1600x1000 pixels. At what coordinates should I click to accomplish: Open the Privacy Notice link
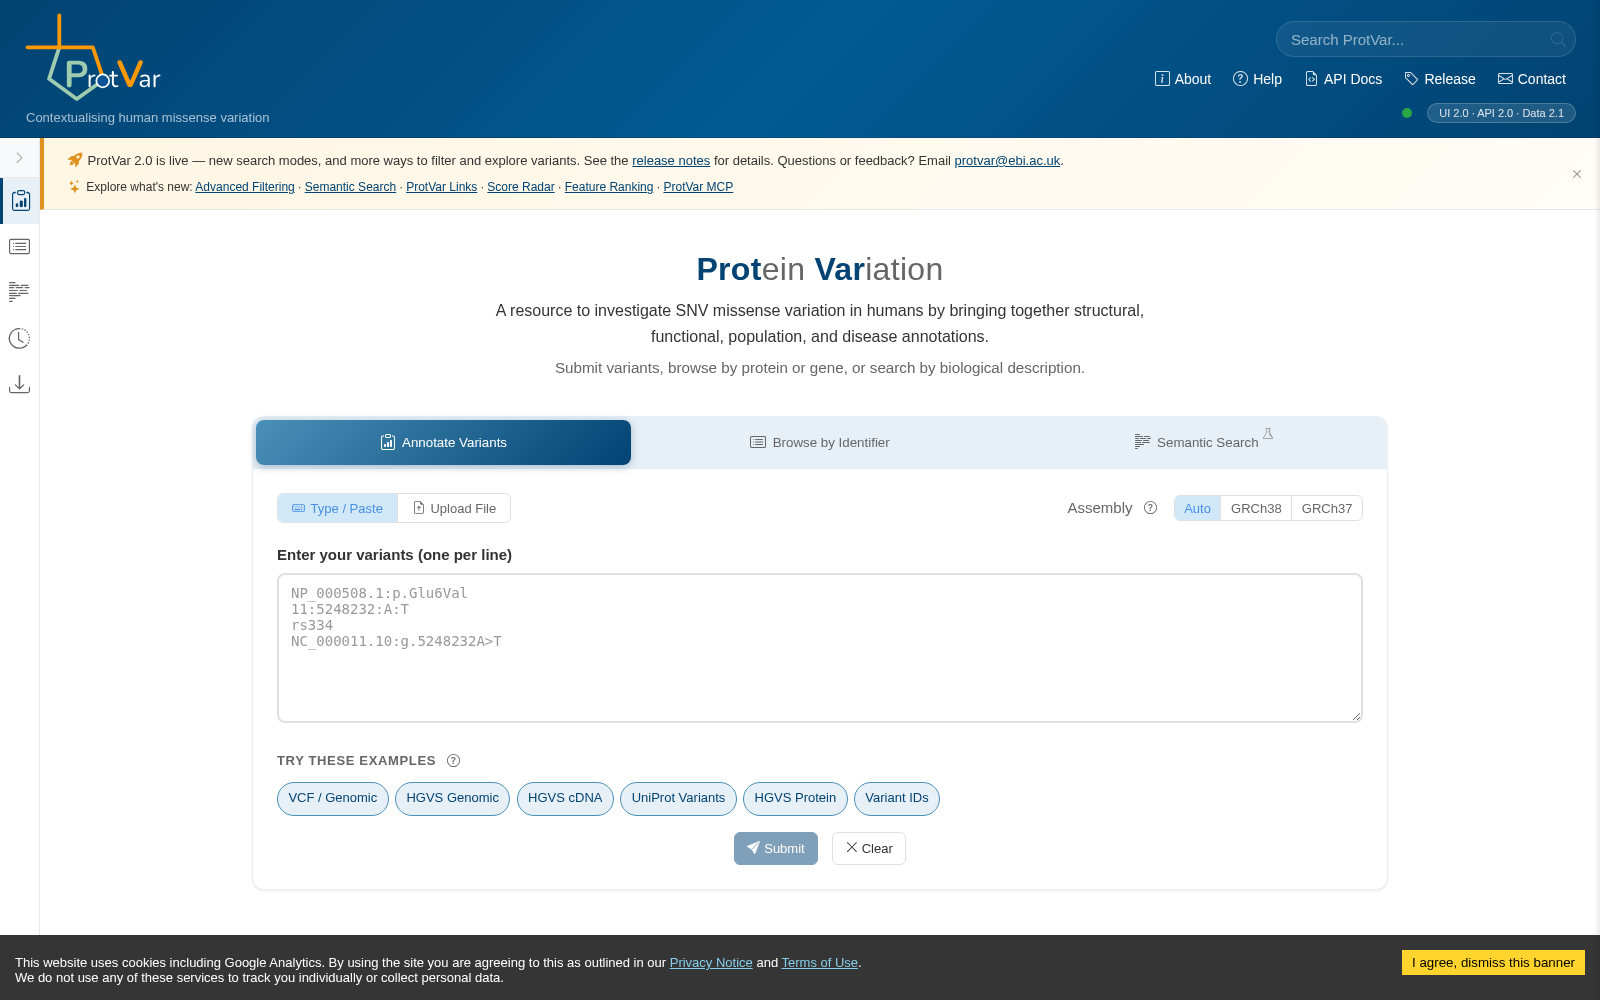(711, 963)
